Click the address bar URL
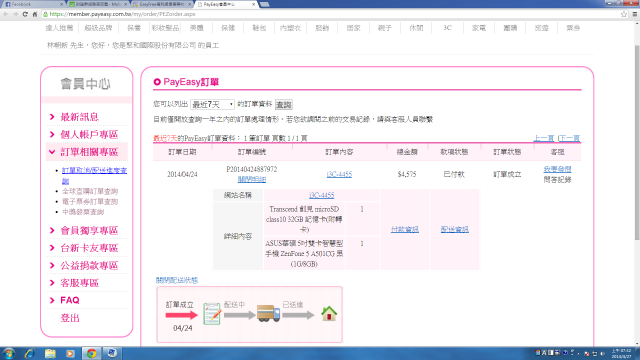 tap(122, 14)
